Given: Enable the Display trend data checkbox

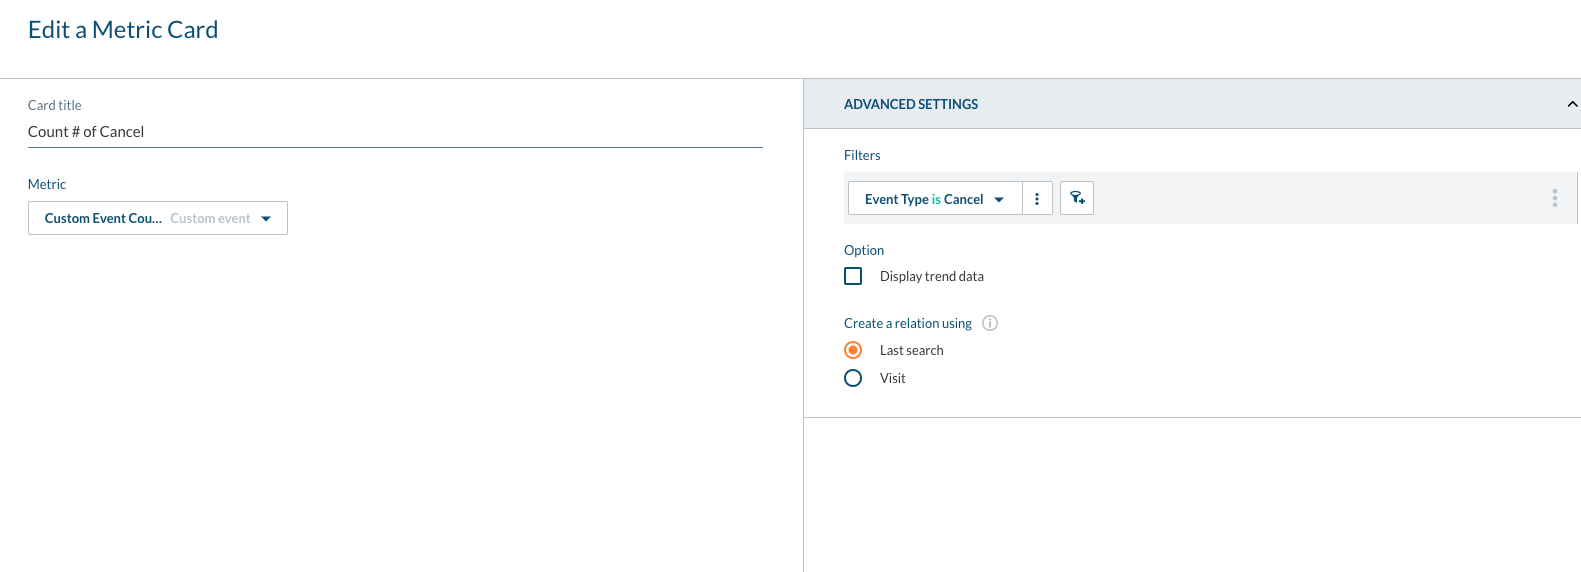Looking at the screenshot, I should click(853, 276).
